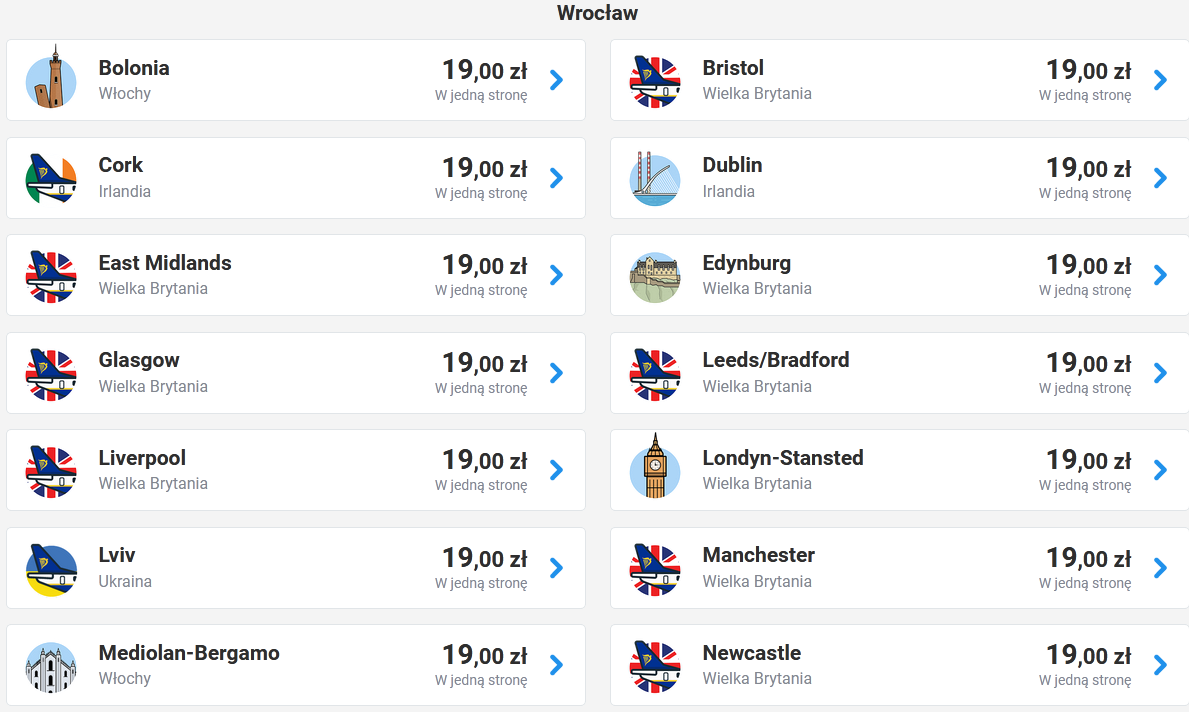Open the East Midlands row chevron arrow
The image size is (1189, 712).
[x=557, y=275]
